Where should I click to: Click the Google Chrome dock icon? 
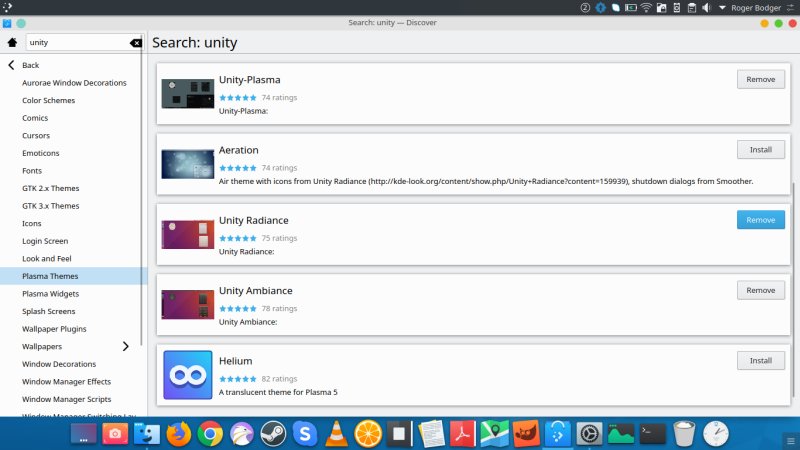[210, 433]
